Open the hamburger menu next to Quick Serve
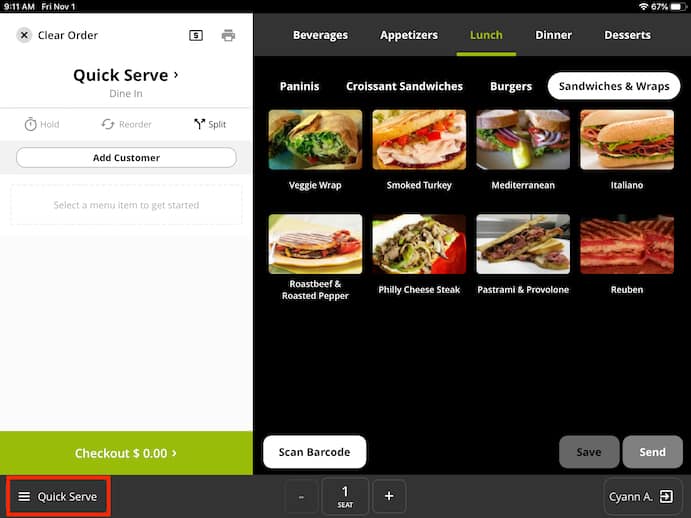This screenshot has width=691, height=518. click(x=24, y=497)
